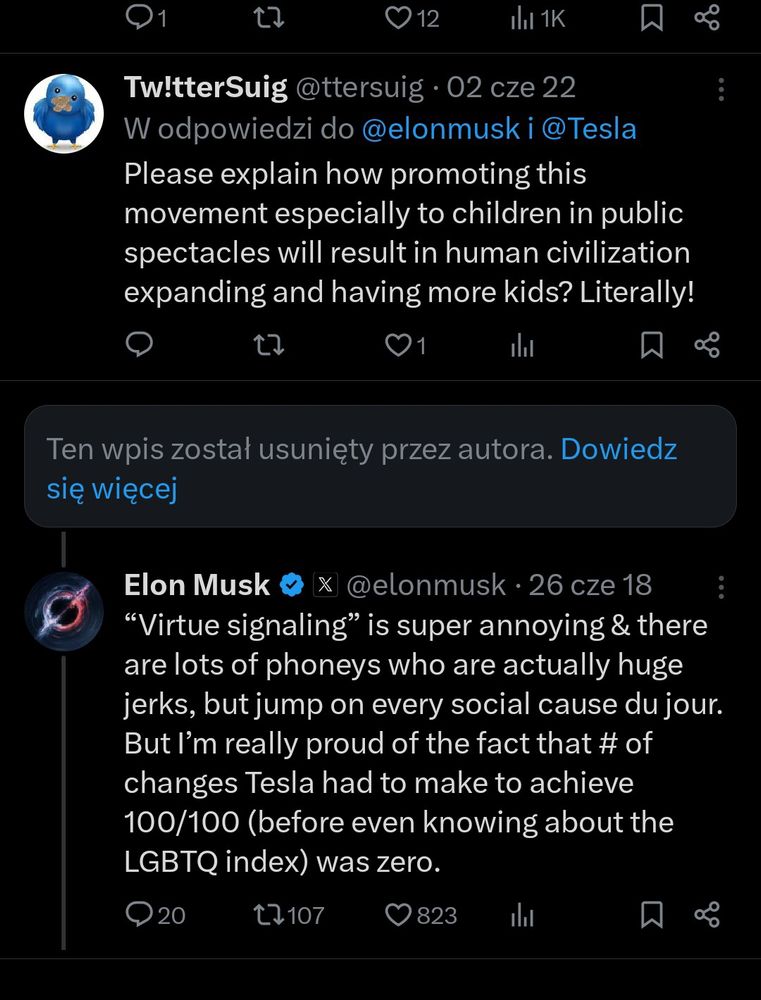Viewport: 761px width, 1000px height.
Task: Repost Tw!tterSuig's tweet
Action: pyautogui.click(x=269, y=345)
